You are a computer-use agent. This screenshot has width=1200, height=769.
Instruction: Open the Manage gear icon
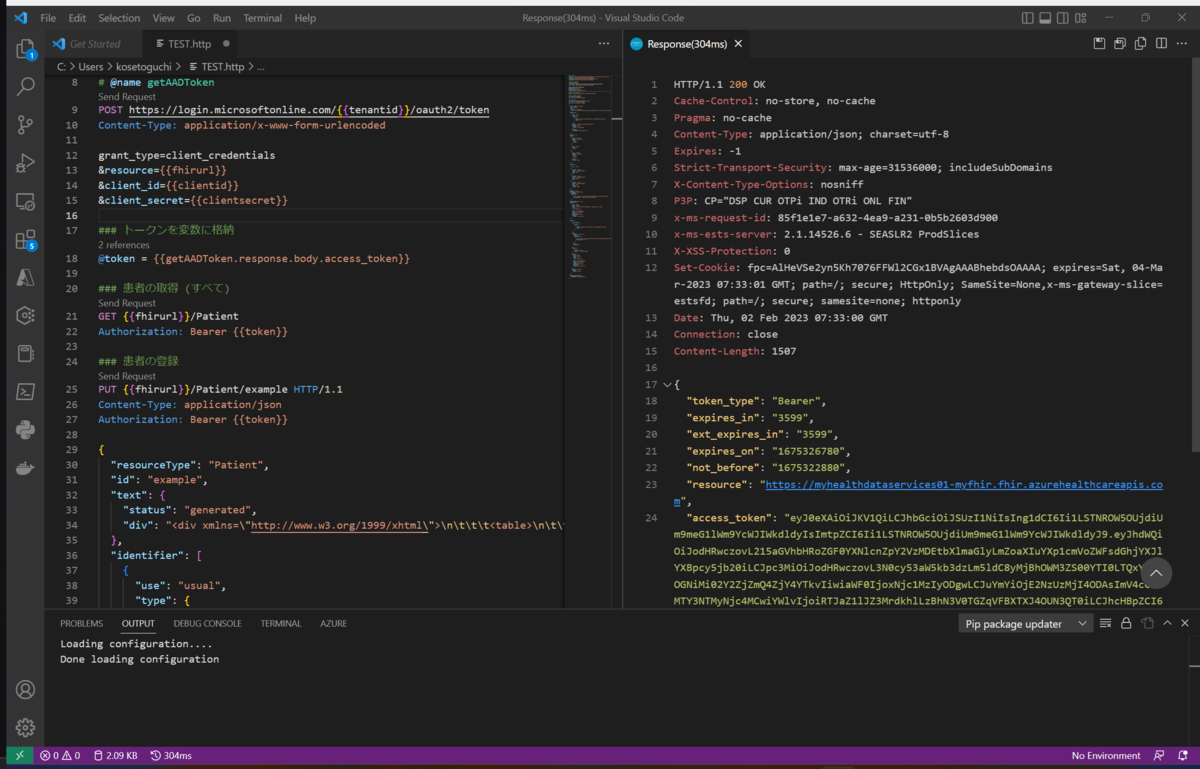[25, 728]
